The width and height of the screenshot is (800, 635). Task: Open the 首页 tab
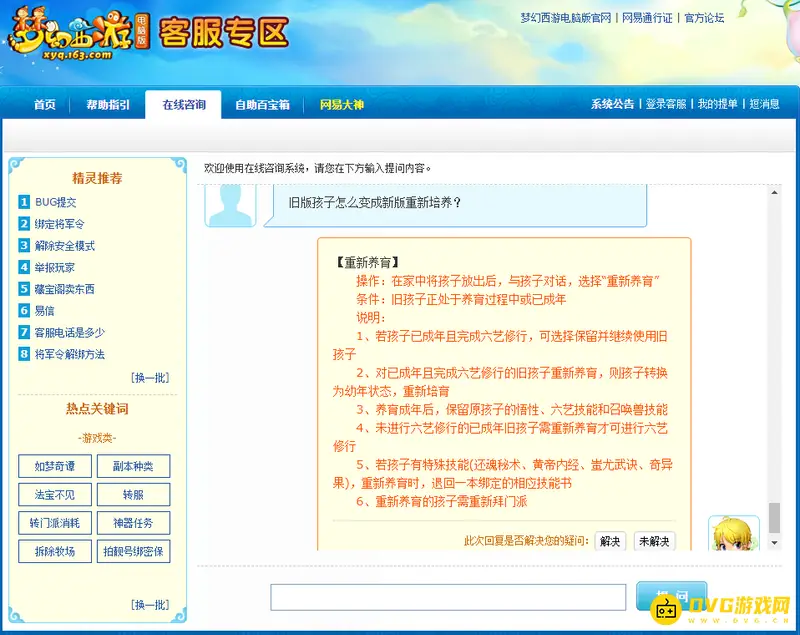(x=45, y=105)
